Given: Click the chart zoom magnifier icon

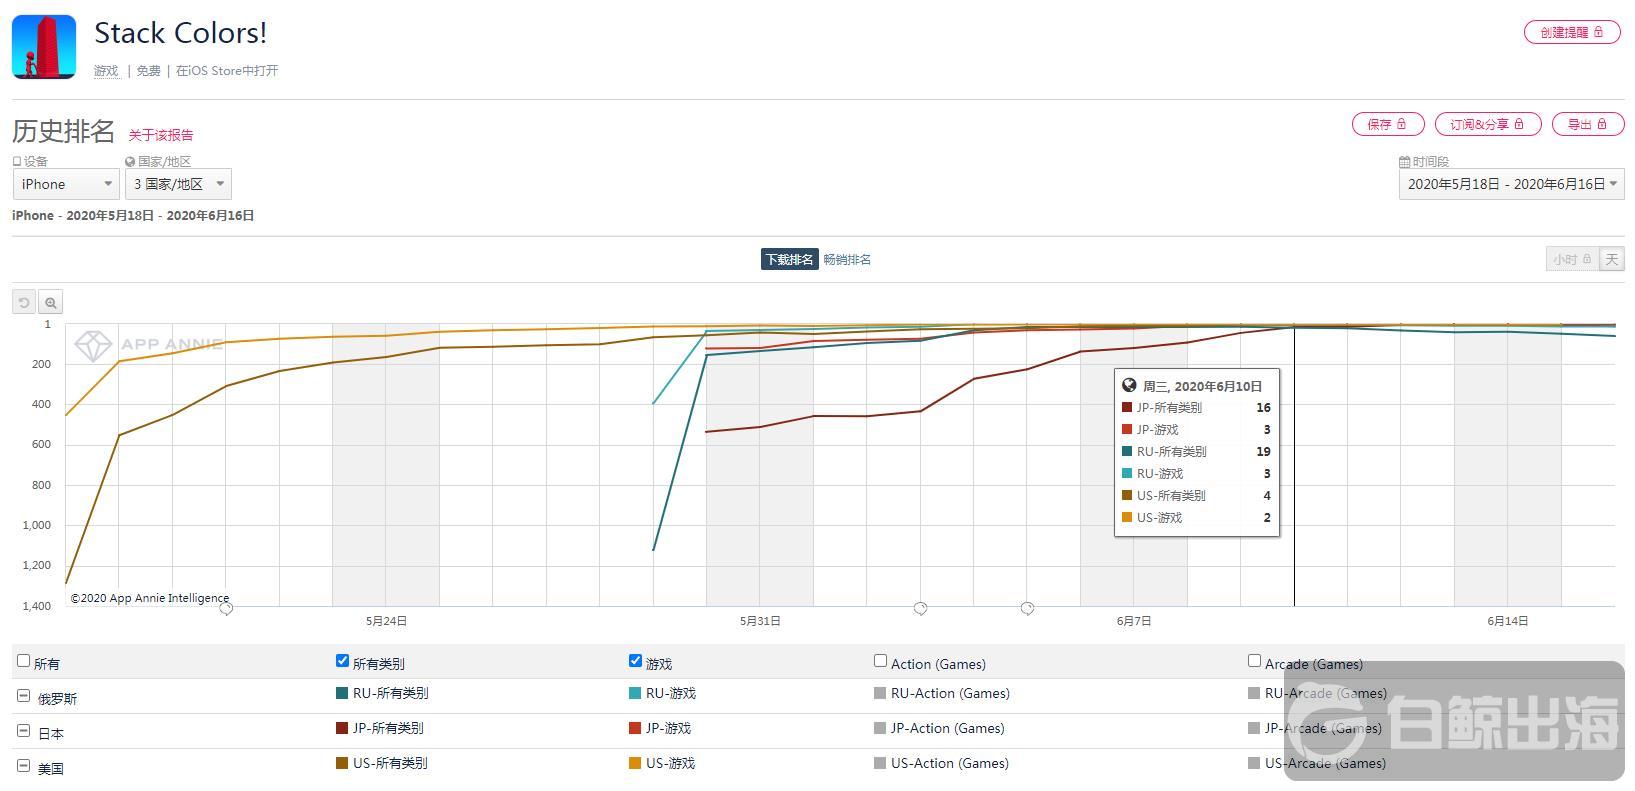Looking at the screenshot, I should tap(51, 302).
